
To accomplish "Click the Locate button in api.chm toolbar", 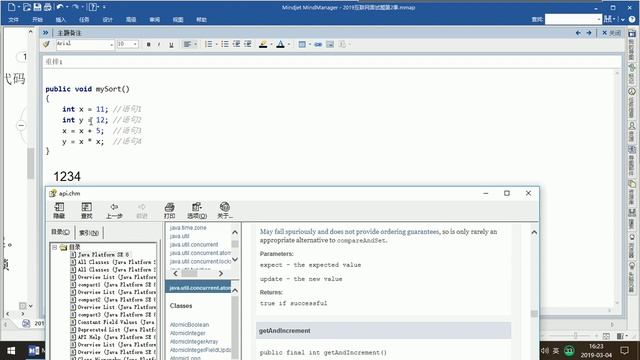I will point(87,211).
